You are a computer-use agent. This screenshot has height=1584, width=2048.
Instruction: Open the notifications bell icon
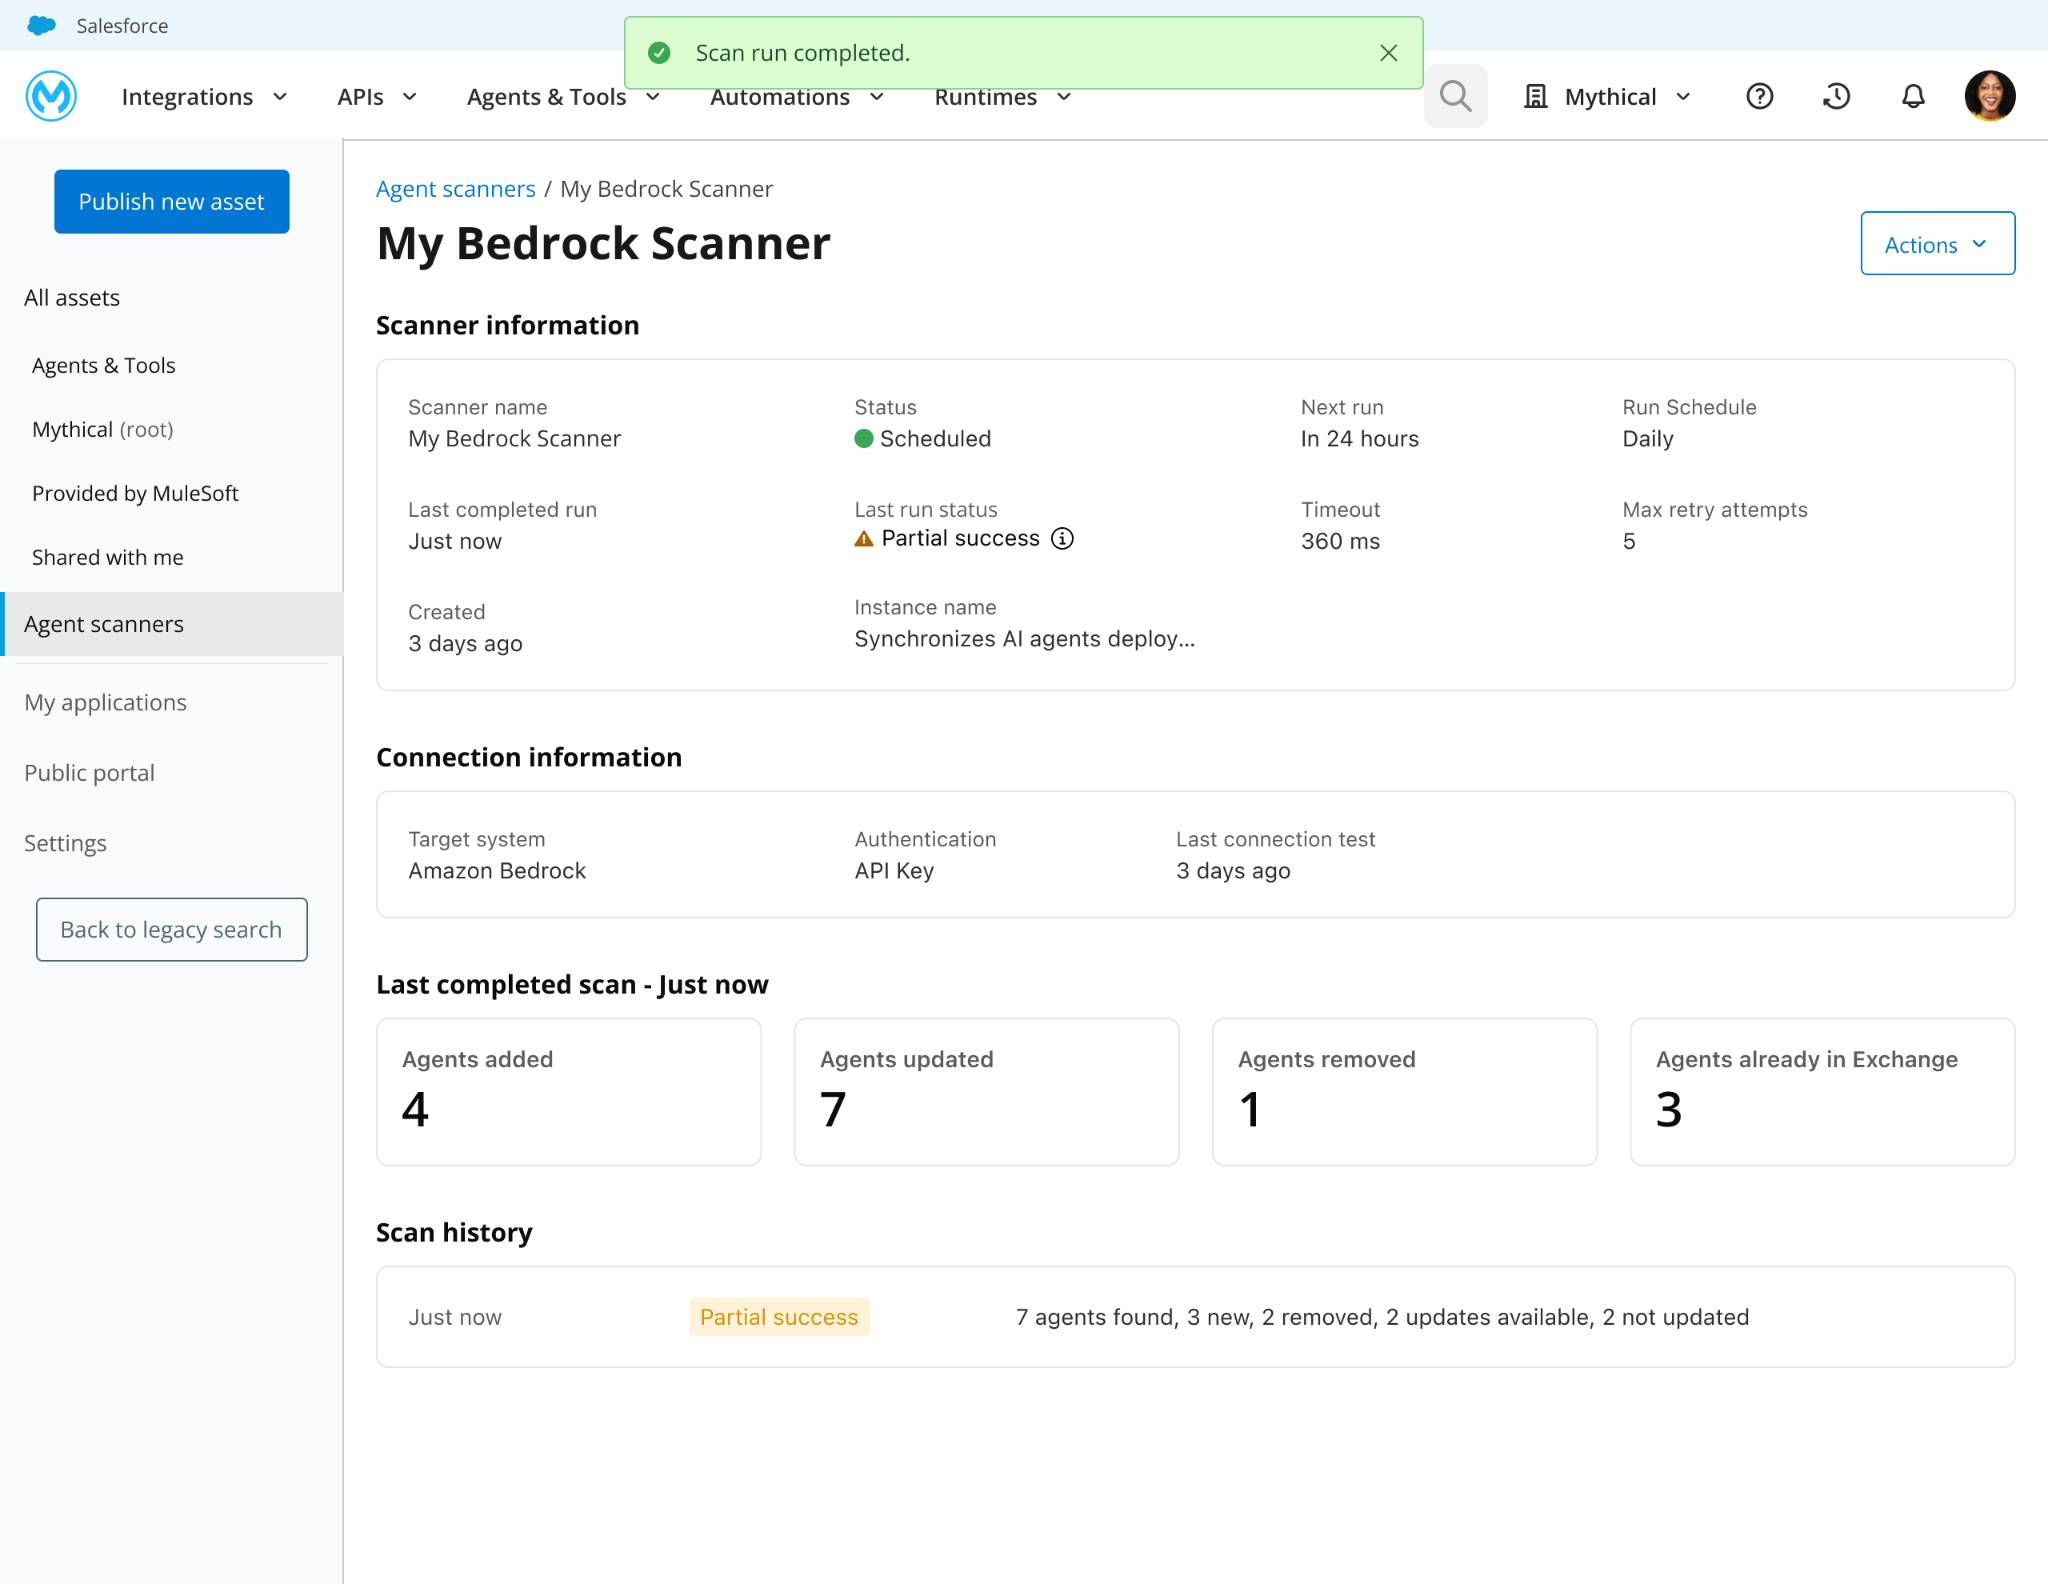[x=1912, y=96]
